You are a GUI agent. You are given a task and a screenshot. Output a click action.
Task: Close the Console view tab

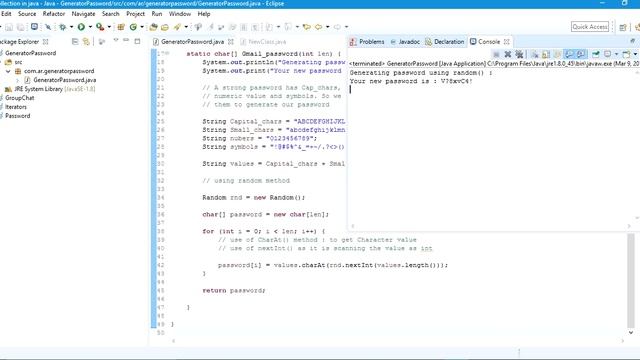click(507, 42)
